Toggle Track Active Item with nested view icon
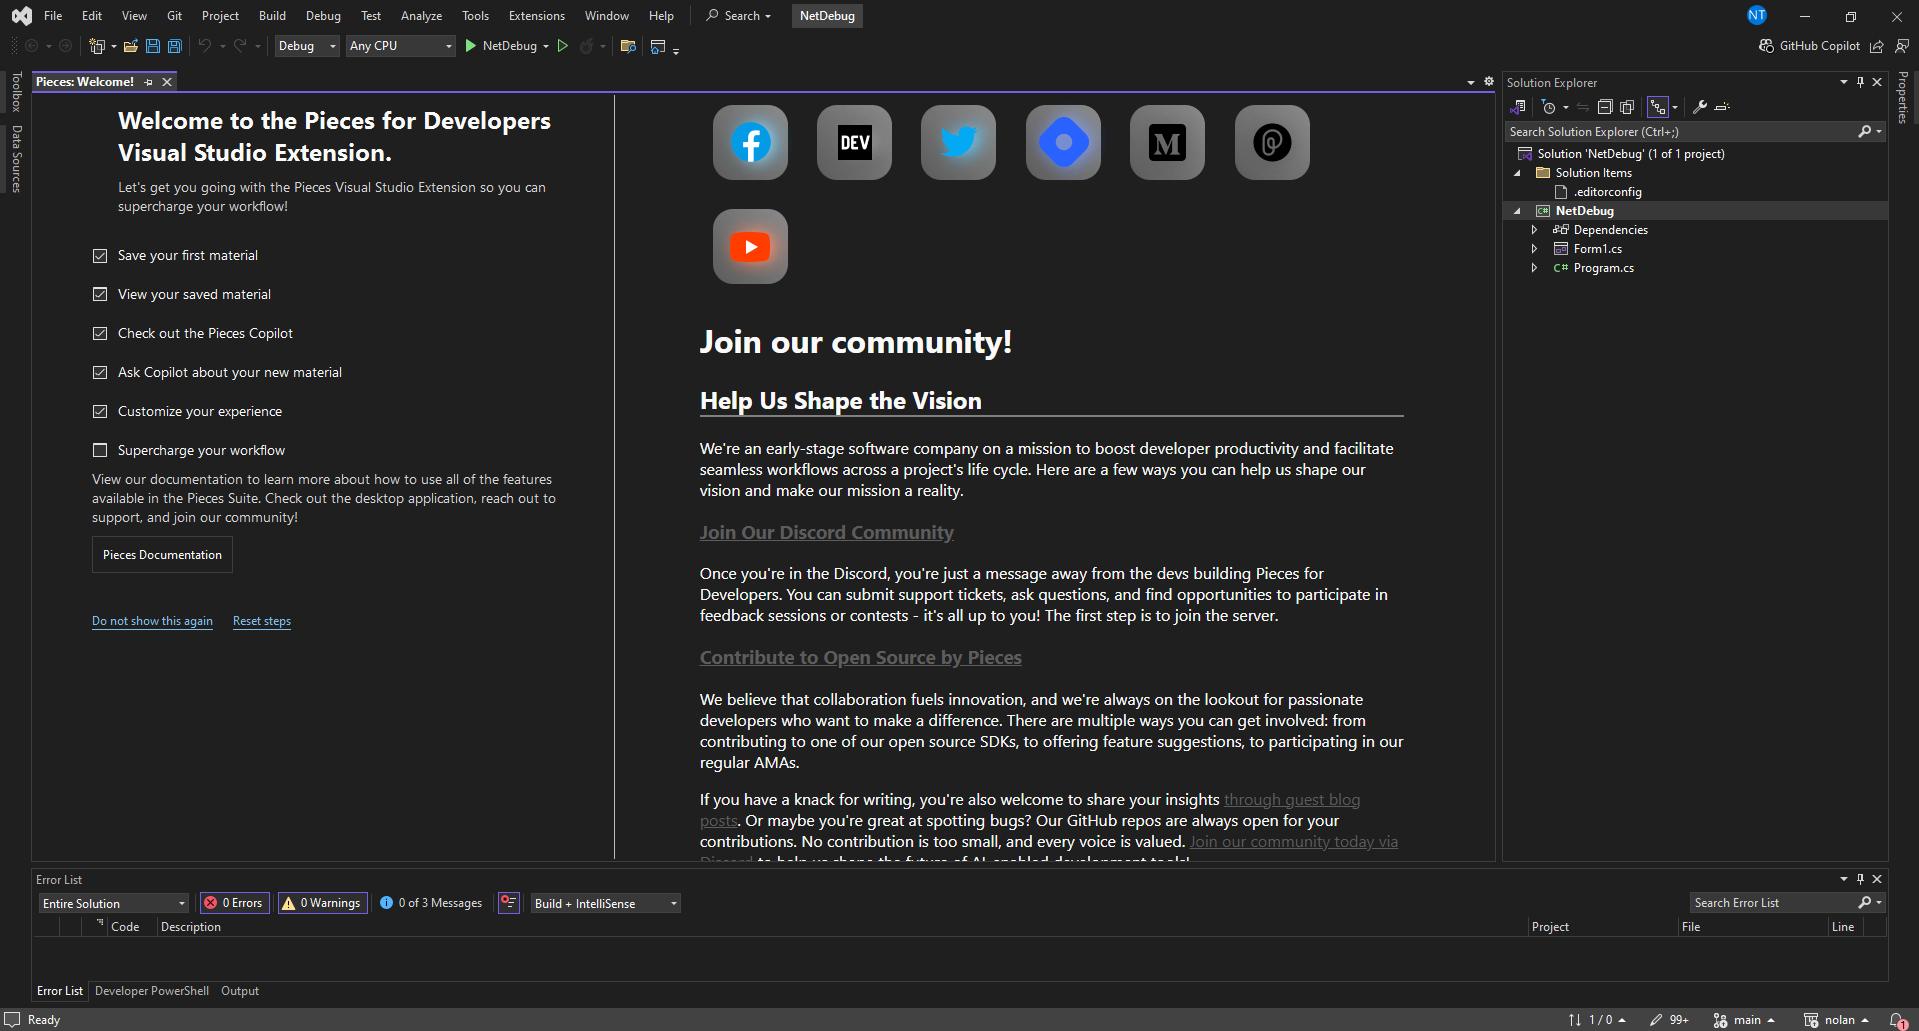 1659,107
